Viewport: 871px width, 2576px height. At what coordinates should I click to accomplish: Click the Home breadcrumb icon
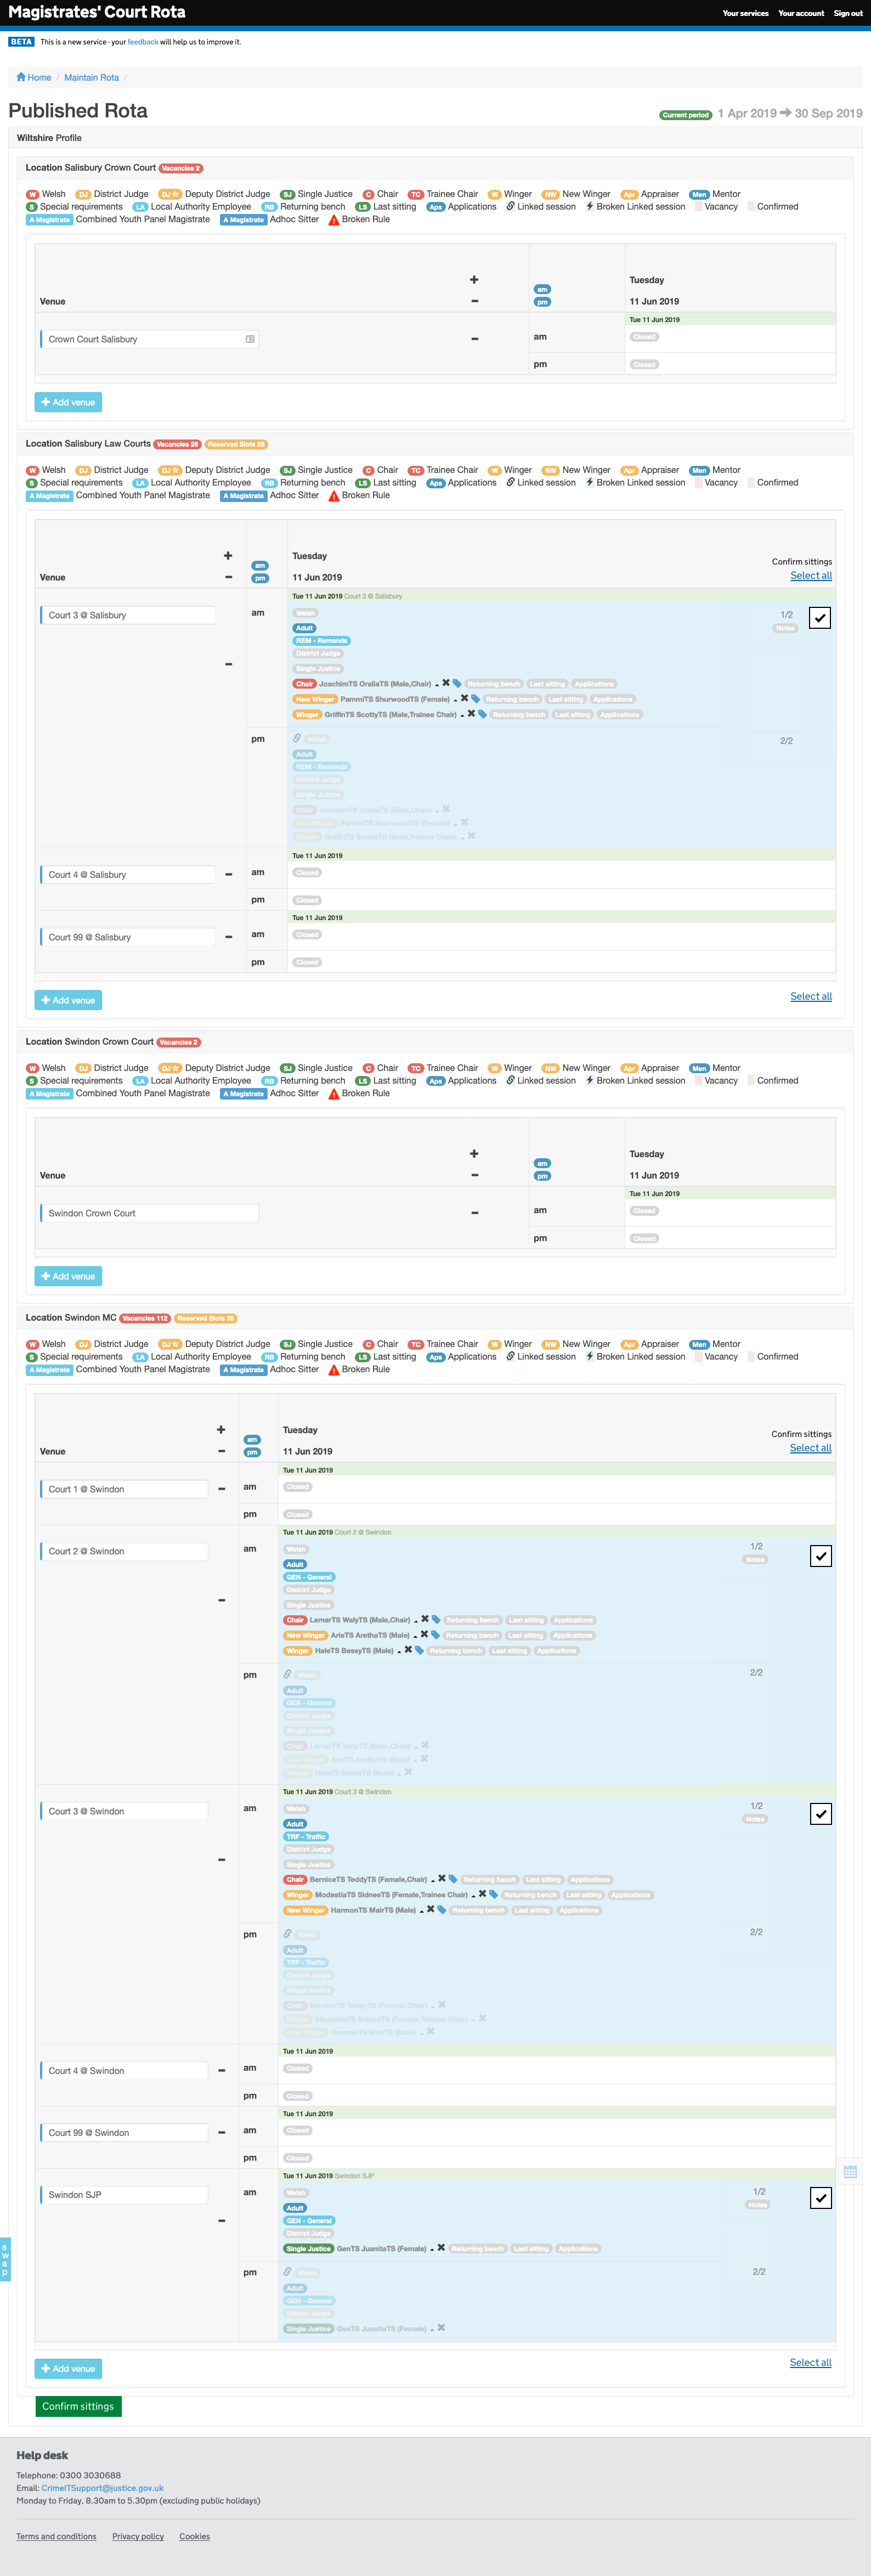pos(21,77)
